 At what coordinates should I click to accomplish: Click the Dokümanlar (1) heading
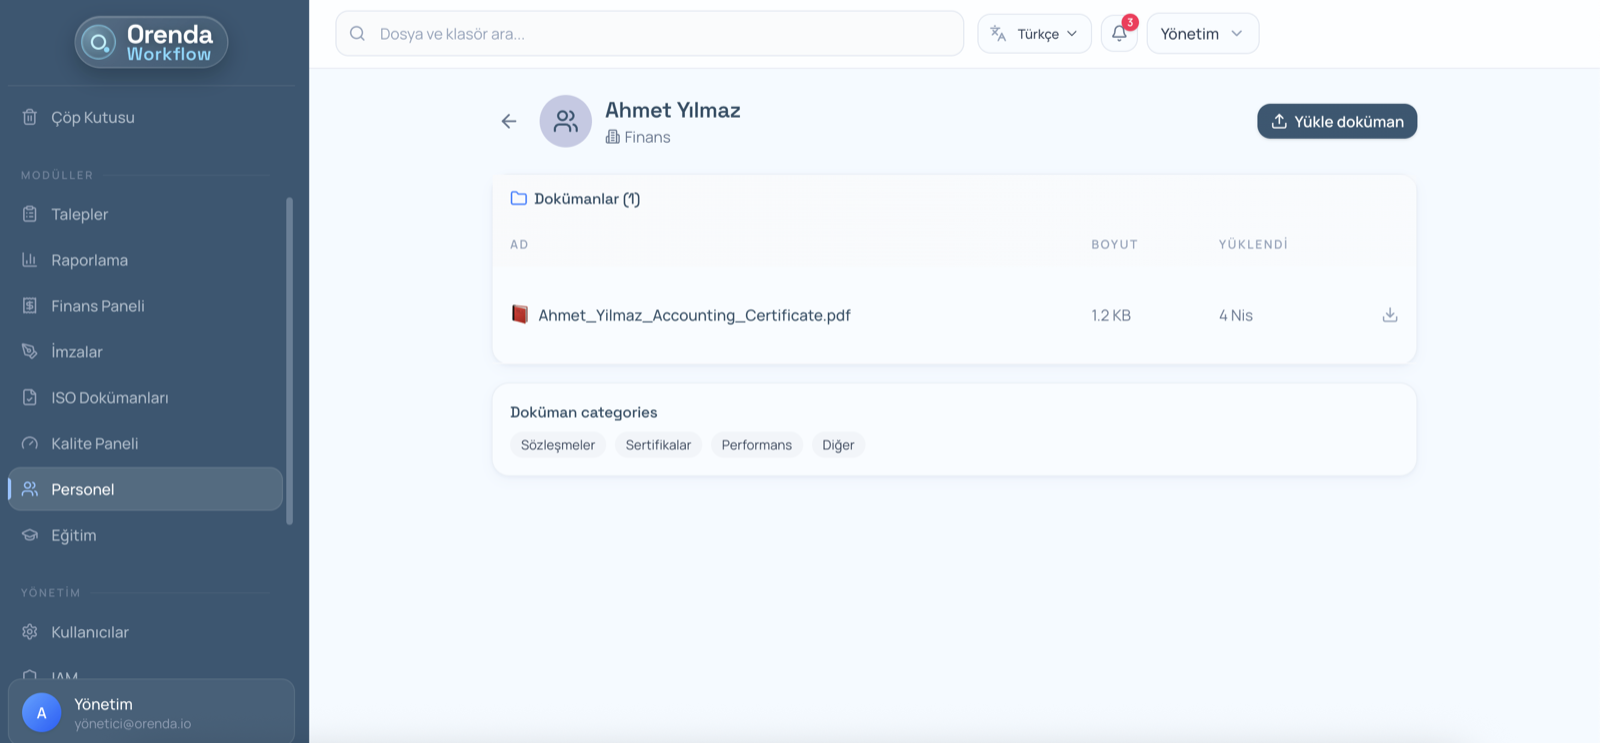587,198
